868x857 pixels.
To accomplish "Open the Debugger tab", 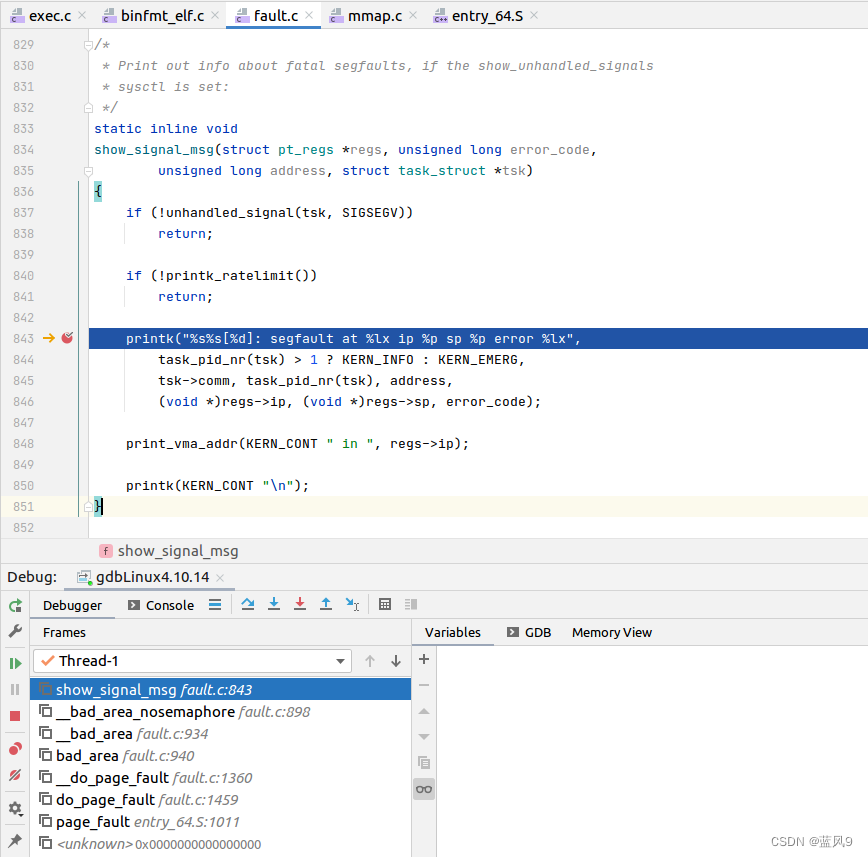I will click(x=73, y=605).
